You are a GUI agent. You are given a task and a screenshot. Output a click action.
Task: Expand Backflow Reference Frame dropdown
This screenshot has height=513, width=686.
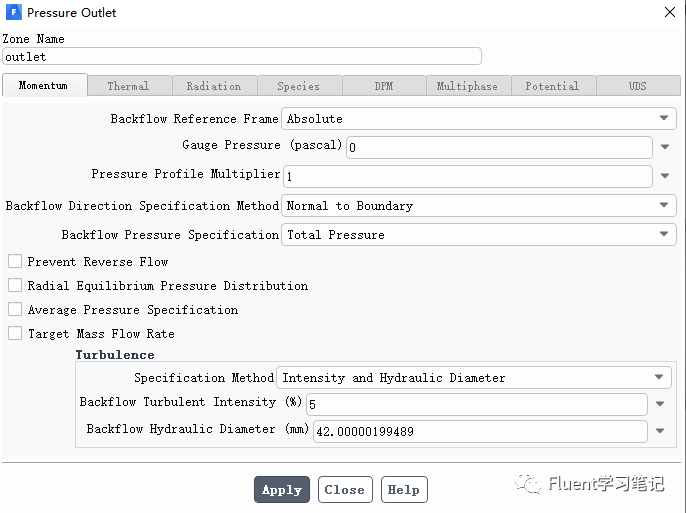coord(479,119)
